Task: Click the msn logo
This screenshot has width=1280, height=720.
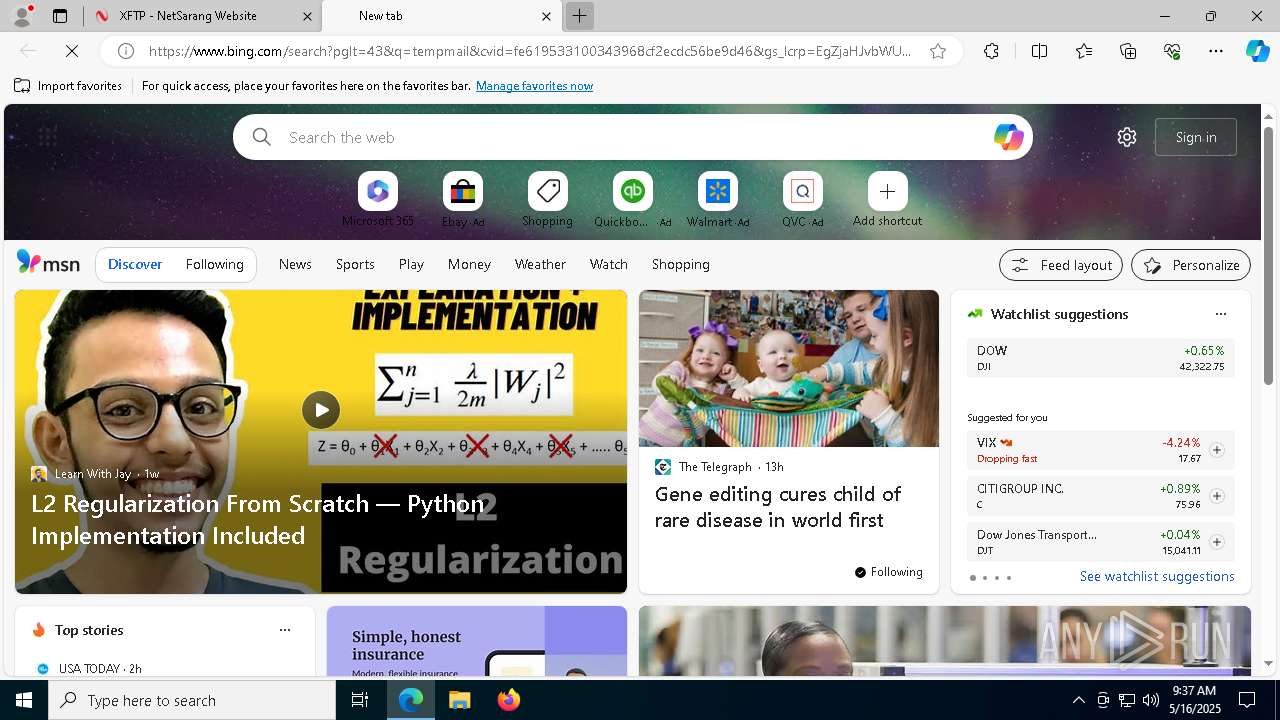Action: pos(48,263)
